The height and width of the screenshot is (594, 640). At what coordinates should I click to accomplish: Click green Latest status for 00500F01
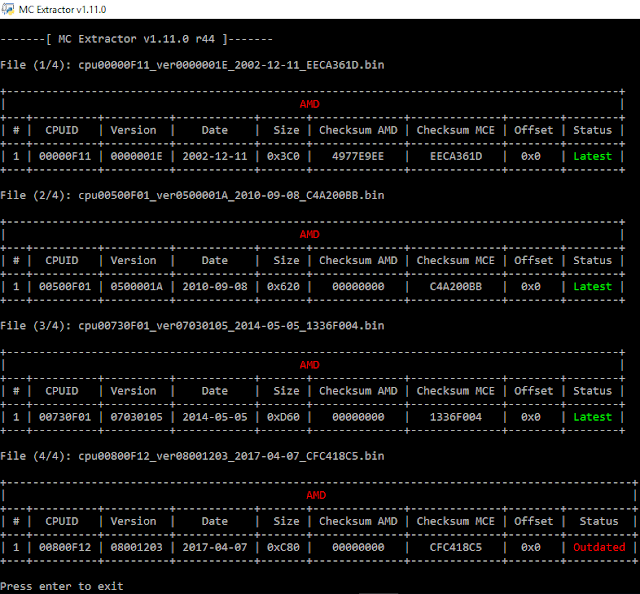pos(593,287)
